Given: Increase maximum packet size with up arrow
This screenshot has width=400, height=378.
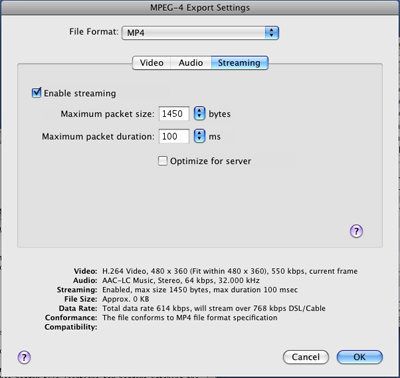Looking at the screenshot, I should (199, 110).
